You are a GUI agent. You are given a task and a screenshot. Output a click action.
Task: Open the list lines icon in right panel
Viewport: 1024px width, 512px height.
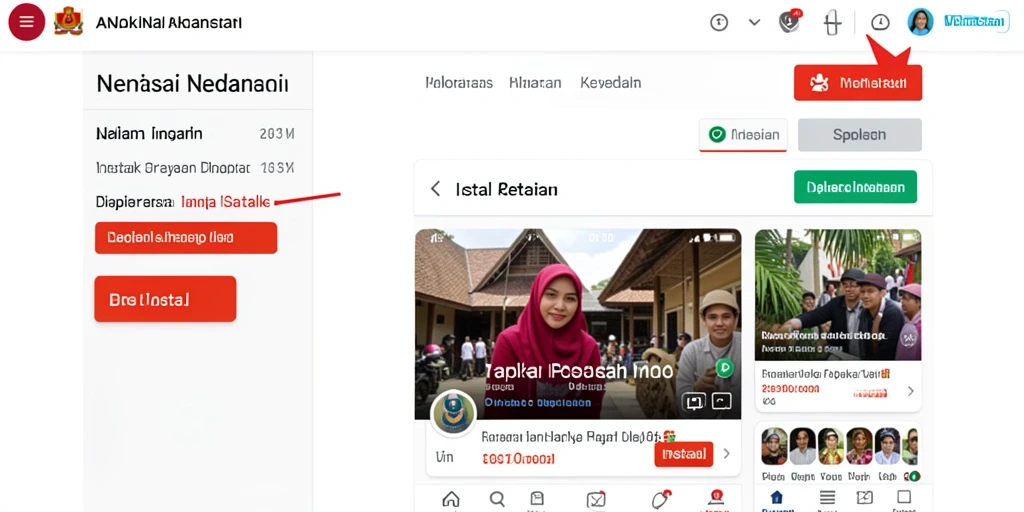[x=827, y=498]
